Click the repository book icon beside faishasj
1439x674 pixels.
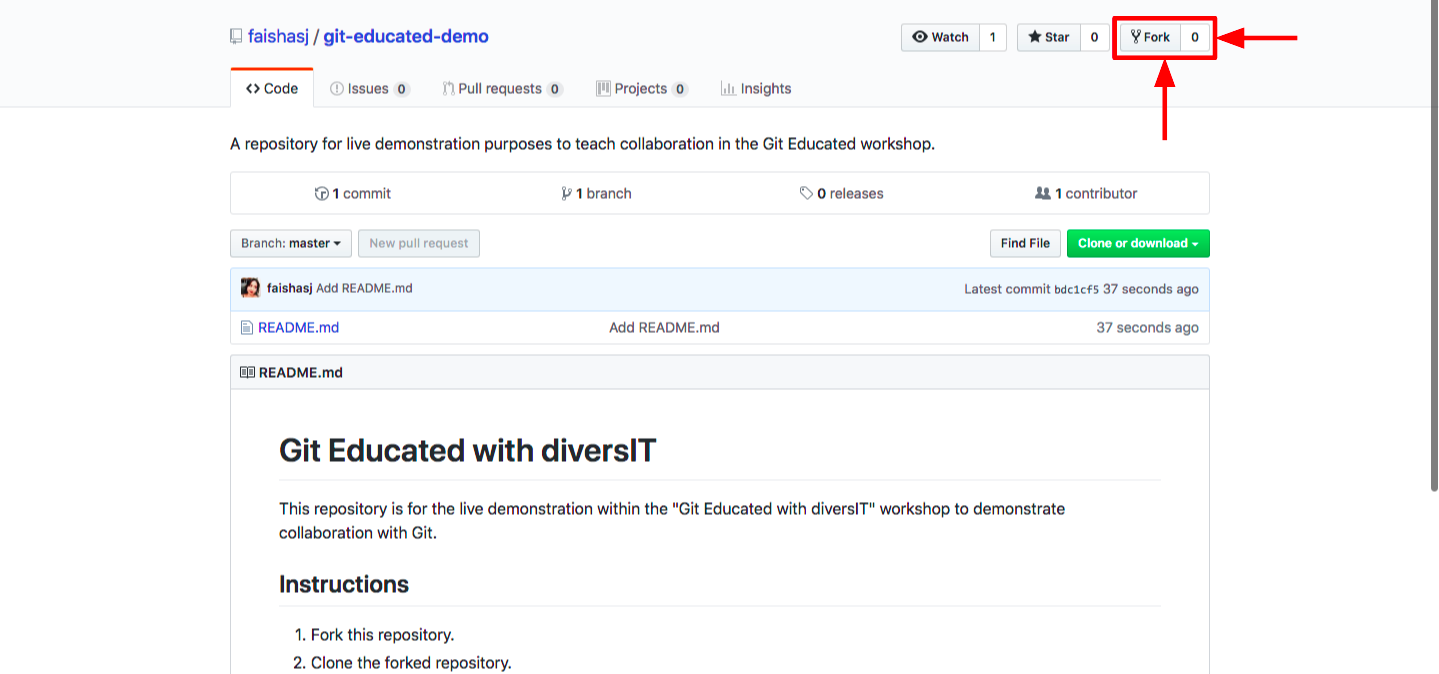point(236,37)
